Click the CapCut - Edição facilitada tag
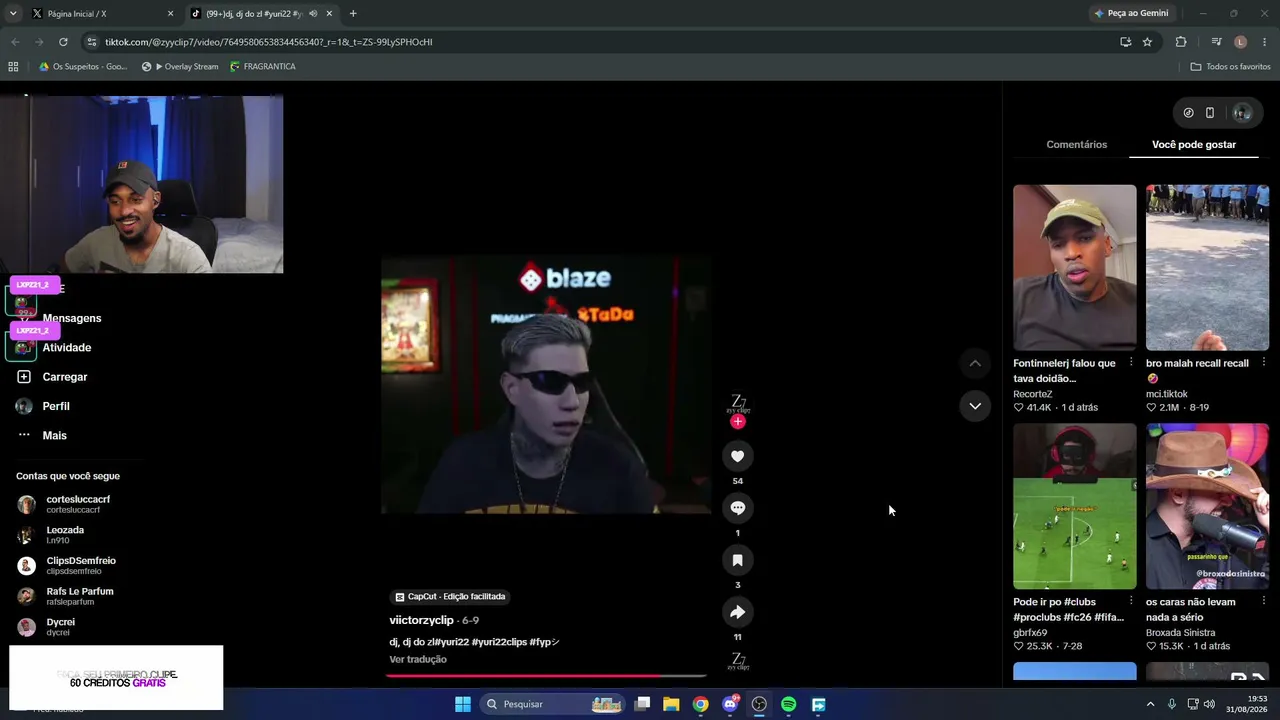The image size is (1280, 720). tap(450, 597)
